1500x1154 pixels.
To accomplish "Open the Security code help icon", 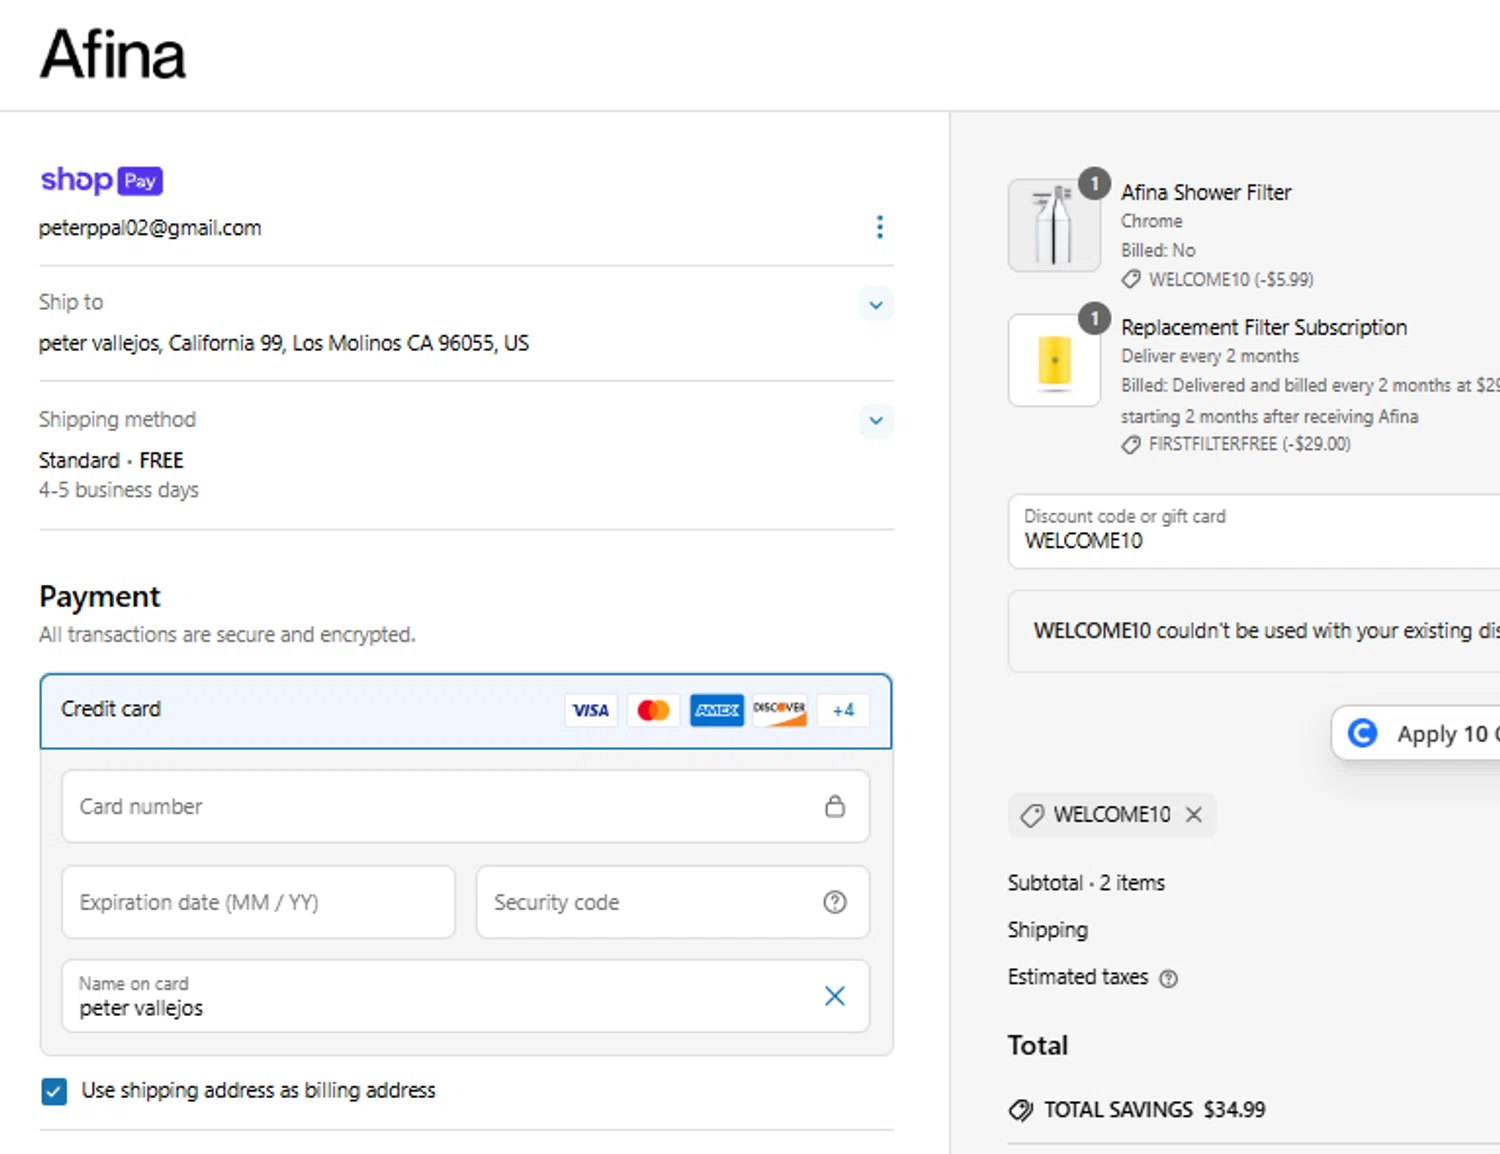I will pyautogui.click(x=835, y=902).
